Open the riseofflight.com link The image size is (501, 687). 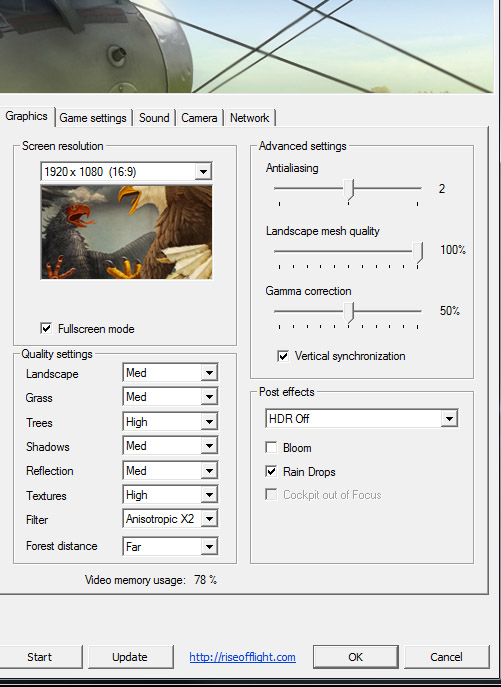[242, 657]
